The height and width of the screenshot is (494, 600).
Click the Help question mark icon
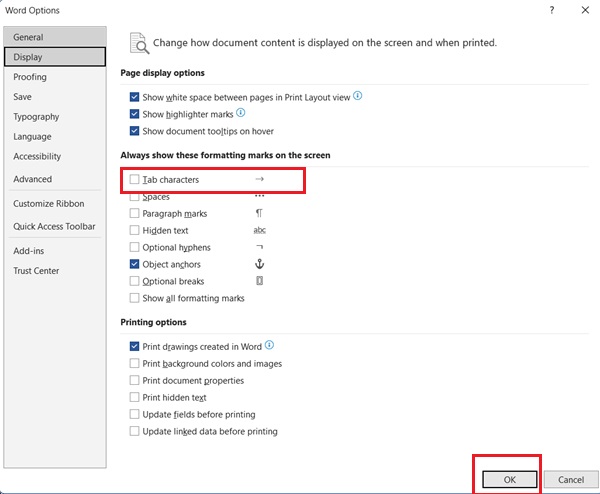click(x=551, y=10)
